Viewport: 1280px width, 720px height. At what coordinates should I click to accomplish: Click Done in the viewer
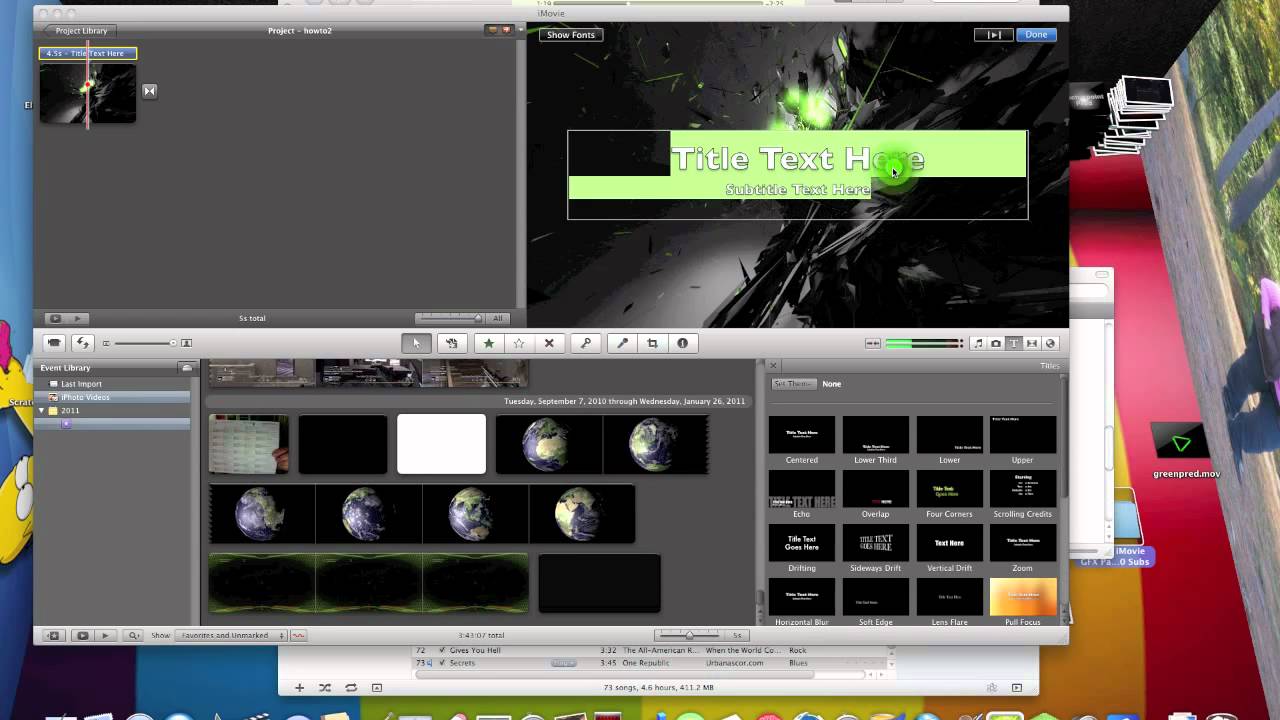pos(1036,34)
